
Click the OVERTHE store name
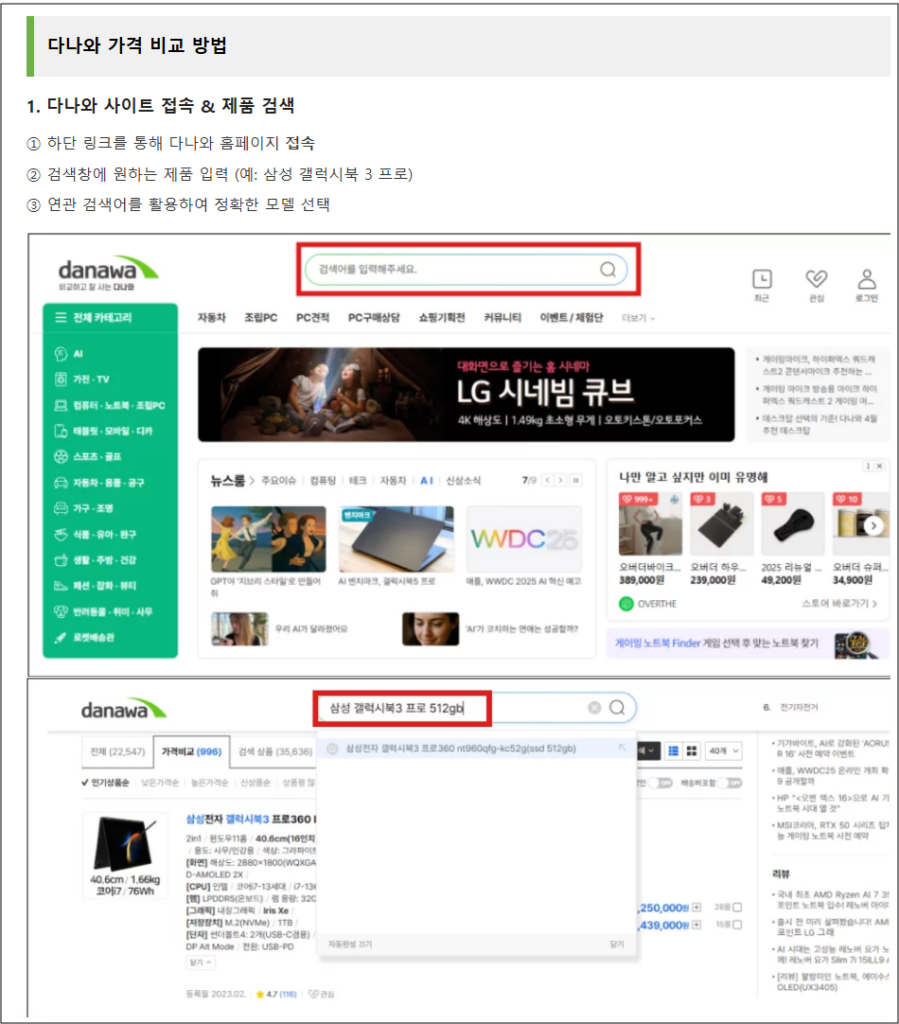[657, 603]
